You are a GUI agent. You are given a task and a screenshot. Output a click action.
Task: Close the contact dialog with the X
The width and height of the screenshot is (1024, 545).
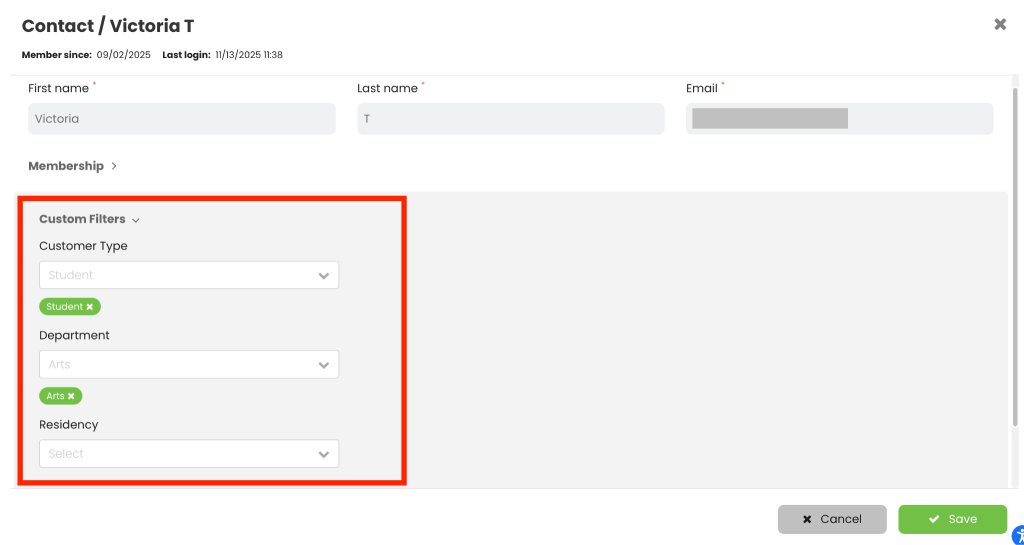(1000, 25)
